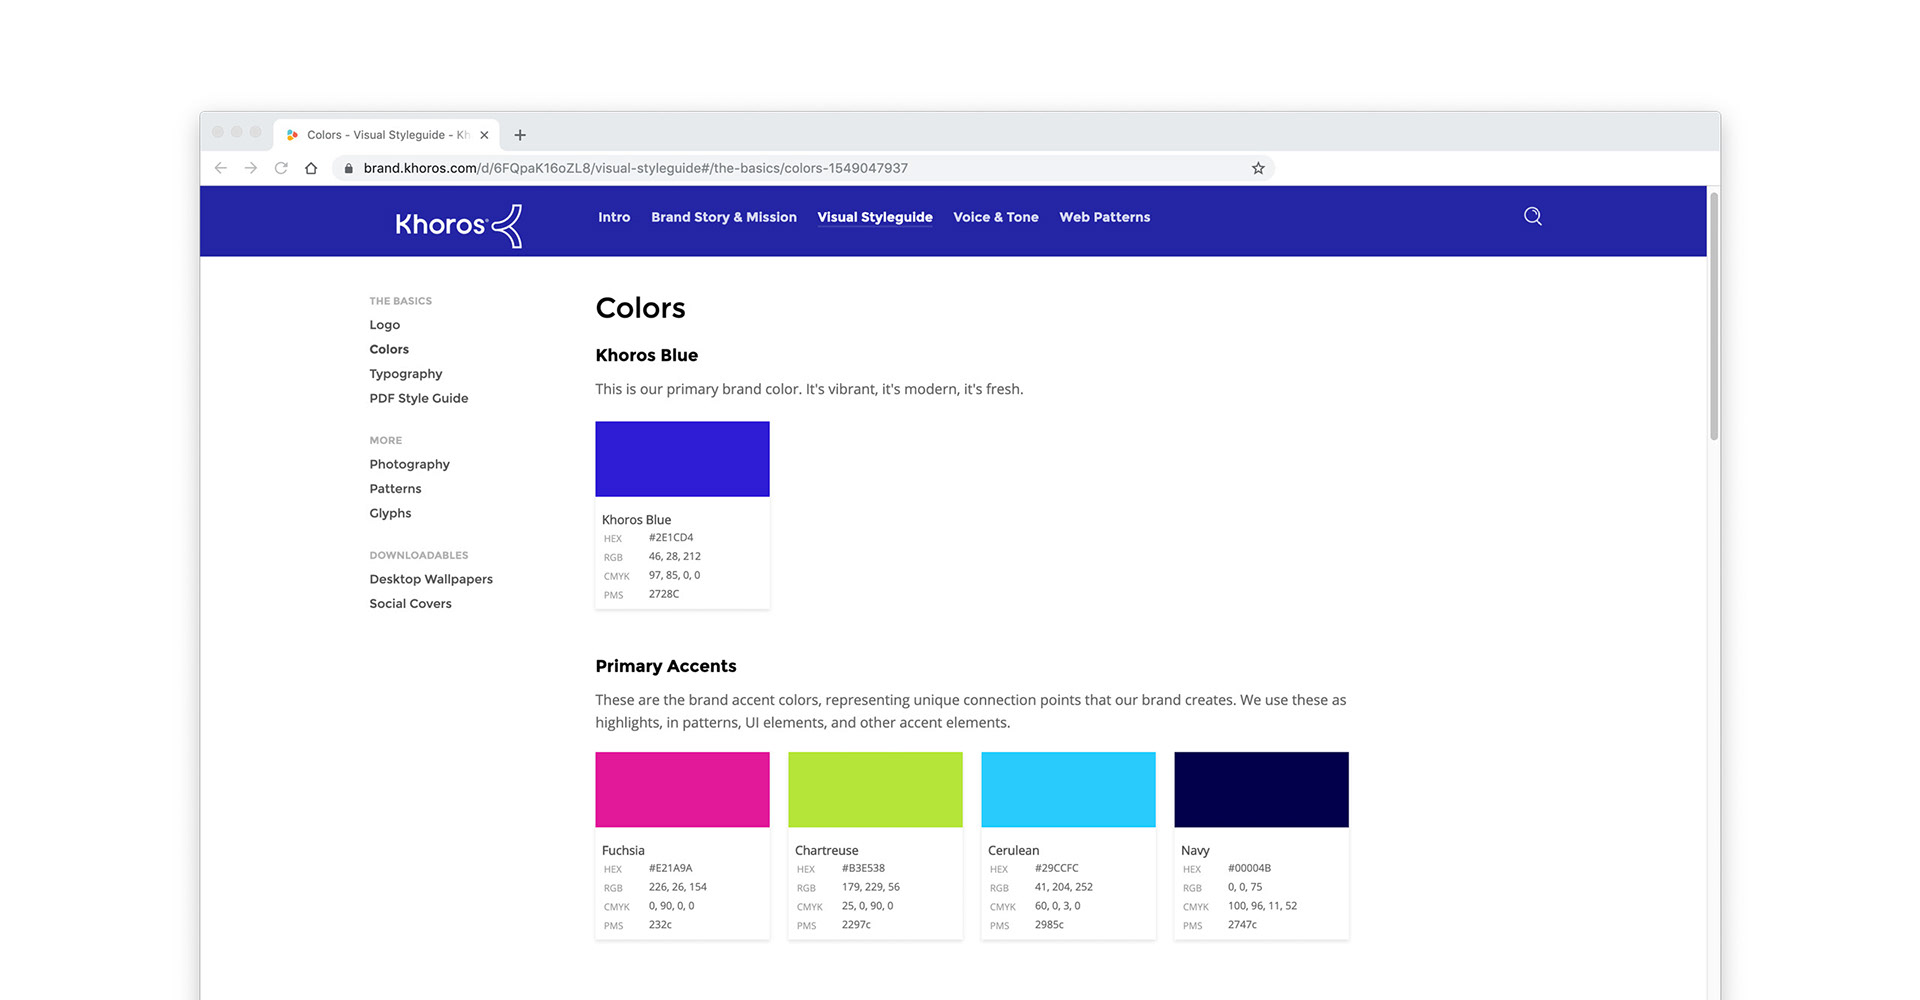The height and width of the screenshot is (1000, 1920).
Task: Select the Colors - Visual Styleguide browser tab
Action: click(x=387, y=135)
